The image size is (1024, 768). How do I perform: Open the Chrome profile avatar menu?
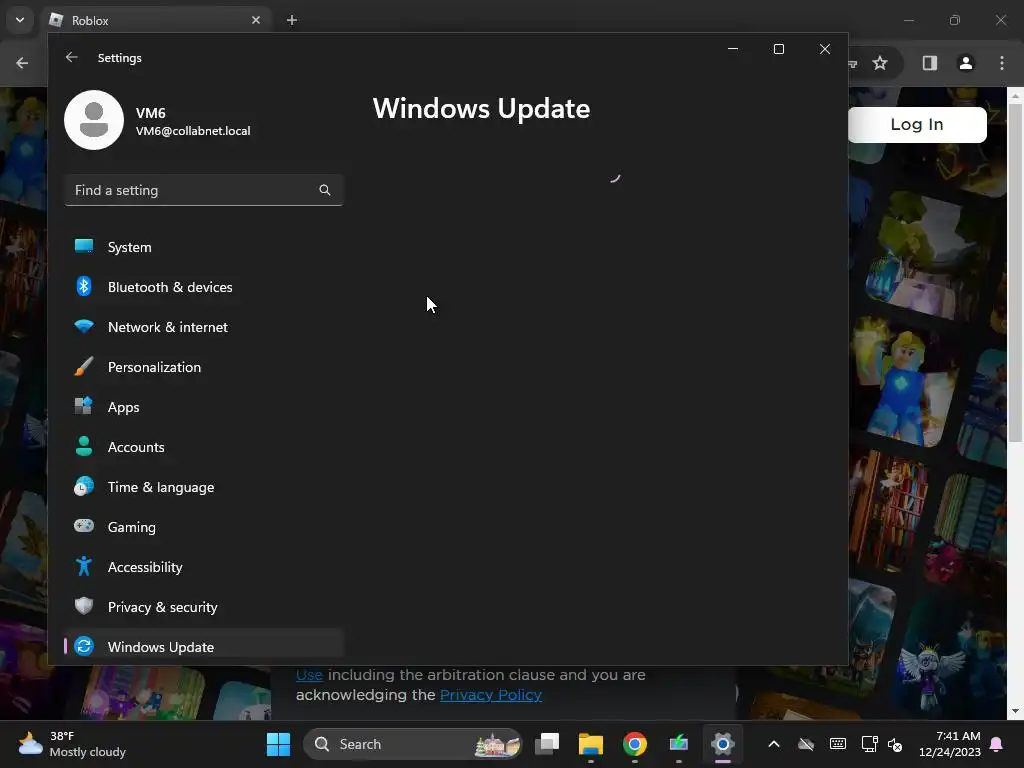(966, 63)
